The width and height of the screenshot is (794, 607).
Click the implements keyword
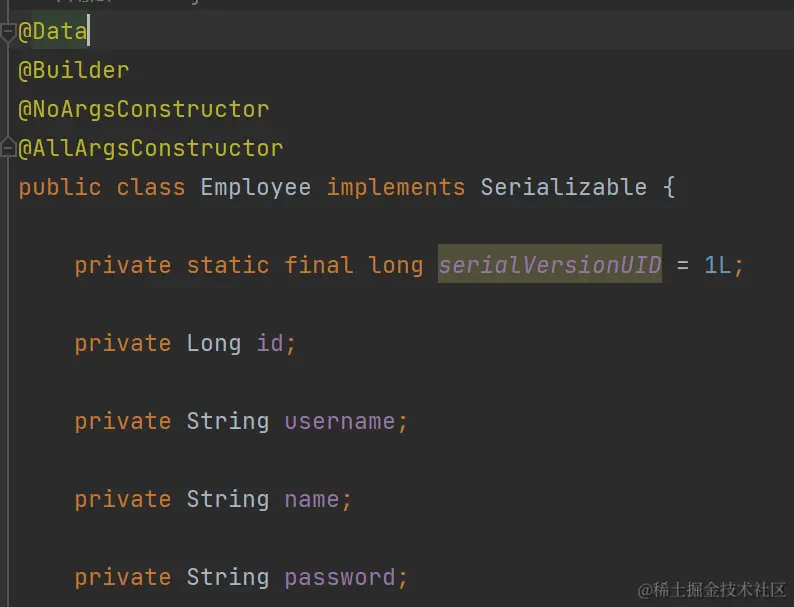click(x=396, y=188)
